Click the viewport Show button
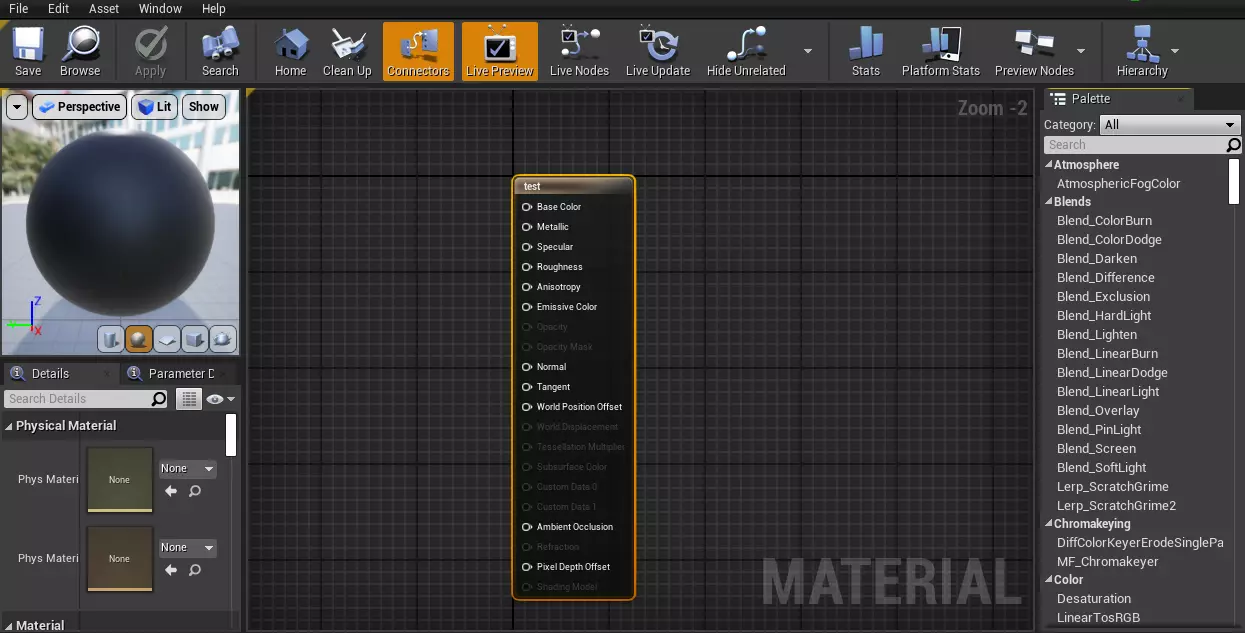 click(x=203, y=107)
